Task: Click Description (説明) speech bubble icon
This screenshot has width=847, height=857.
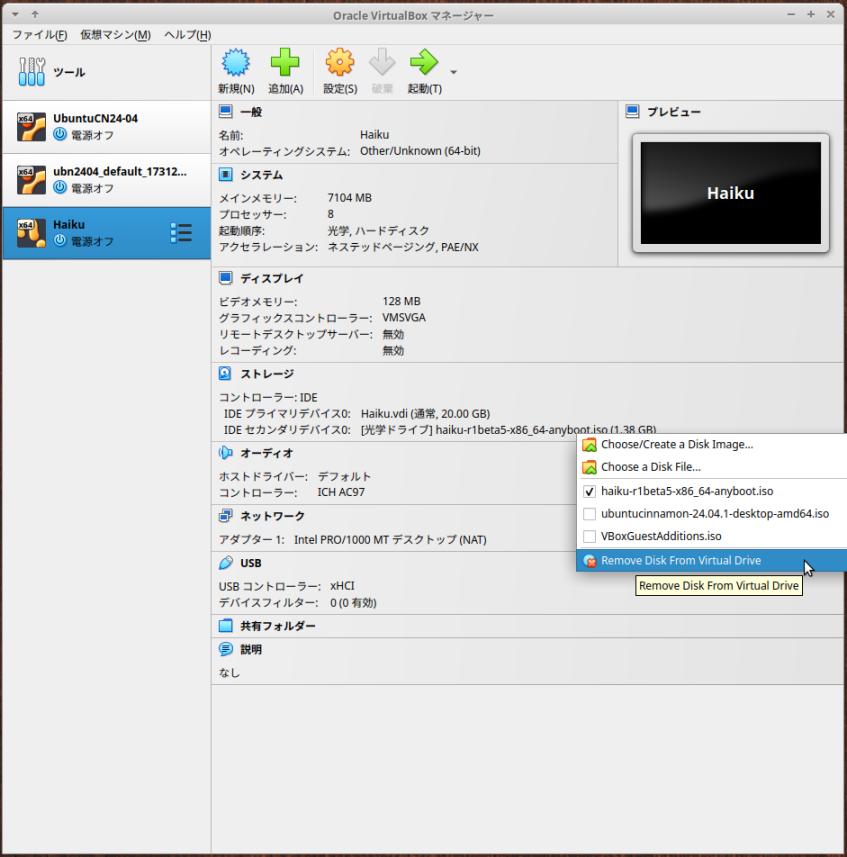Action: click(225, 649)
